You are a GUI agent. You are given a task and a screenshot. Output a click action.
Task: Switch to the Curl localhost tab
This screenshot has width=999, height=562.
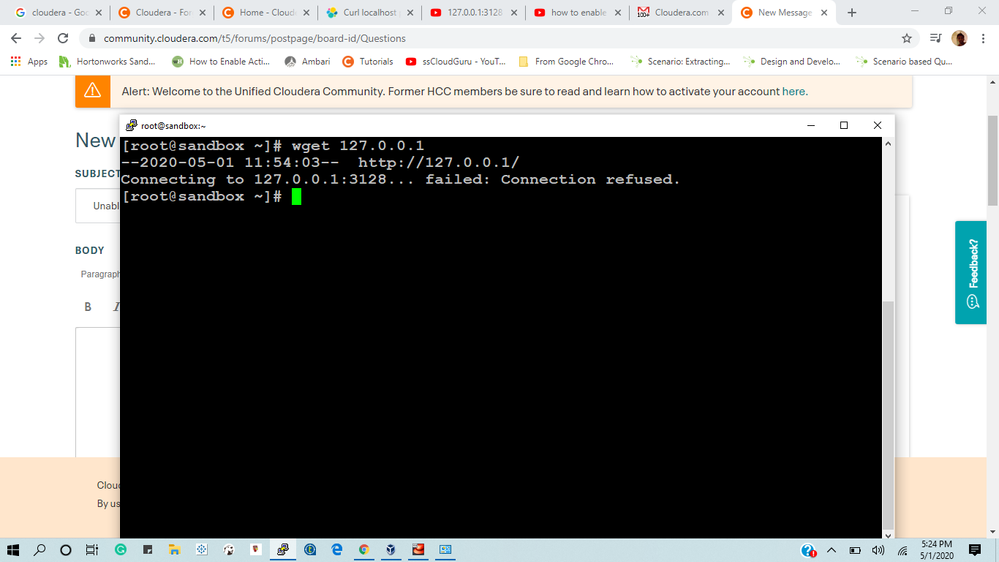click(370, 13)
